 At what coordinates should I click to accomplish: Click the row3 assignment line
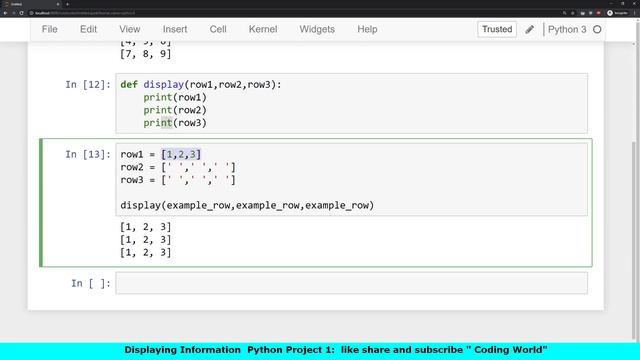(x=178, y=180)
